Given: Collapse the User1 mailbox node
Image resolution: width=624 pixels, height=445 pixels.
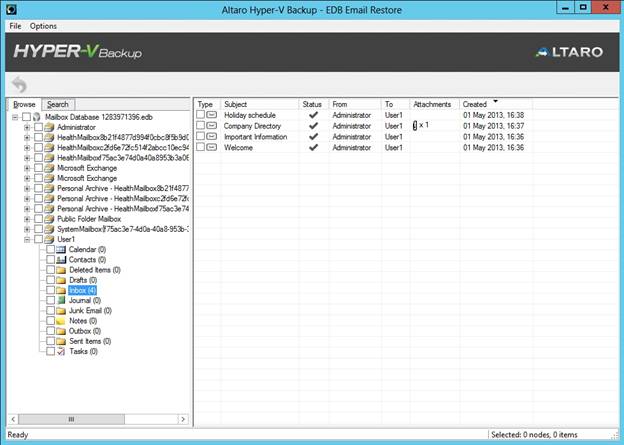Looking at the screenshot, I should [x=27, y=240].
